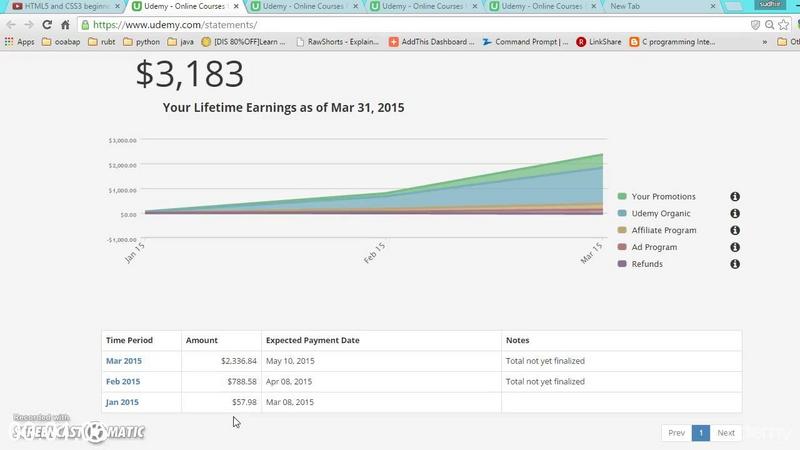Click the zoom magnifier icon in address bar

pos(769,24)
